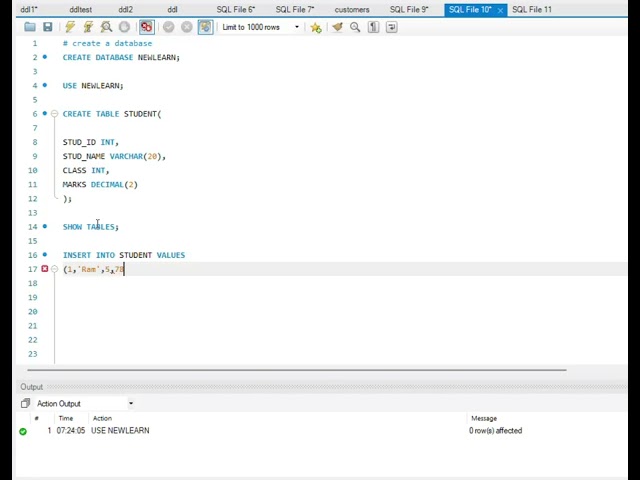This screenshot has height=480, width=640.
Task: Click the SHOW TABLES statement
Action: pos(91,227)
